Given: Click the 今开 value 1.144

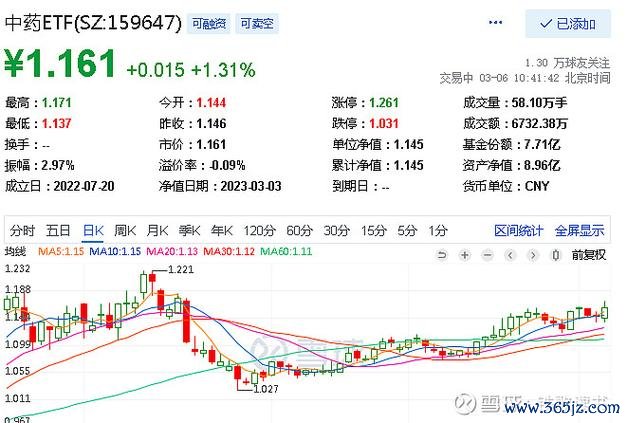Looking at the screenshot, I should coord(211,103).
